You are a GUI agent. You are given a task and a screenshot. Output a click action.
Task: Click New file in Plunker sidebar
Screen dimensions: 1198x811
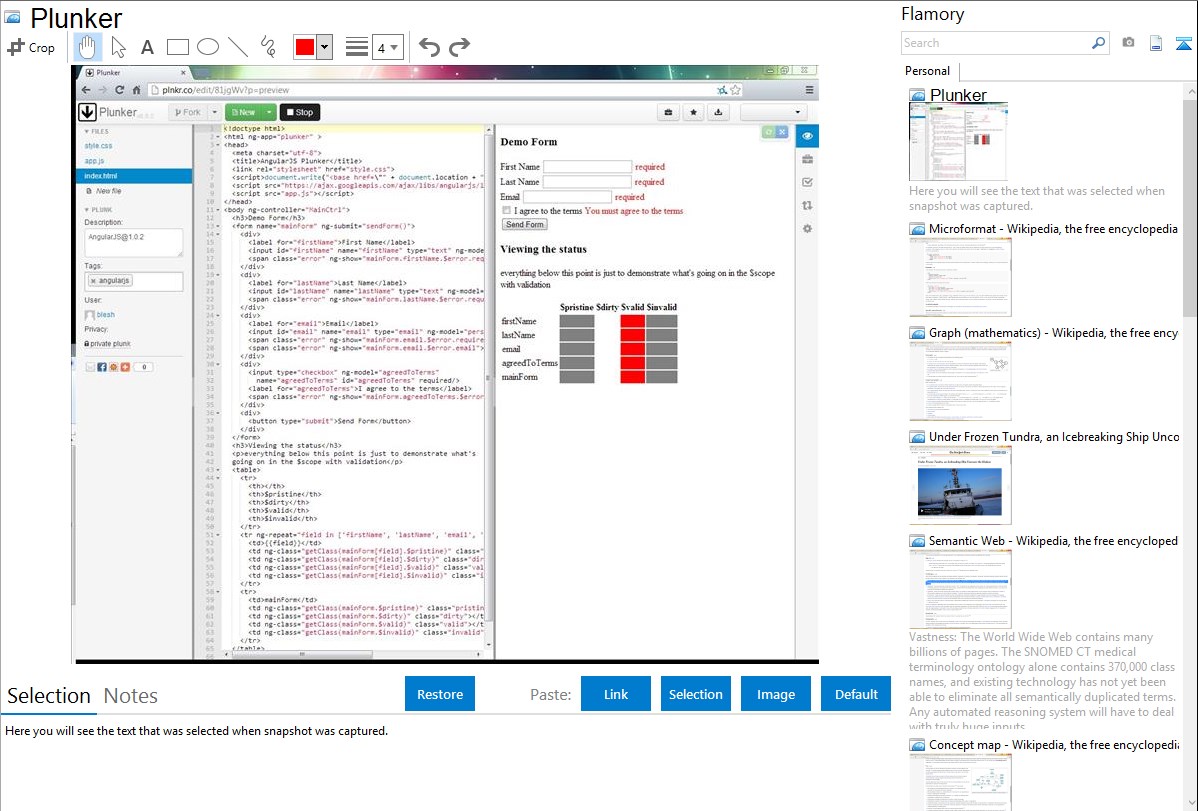104,191
